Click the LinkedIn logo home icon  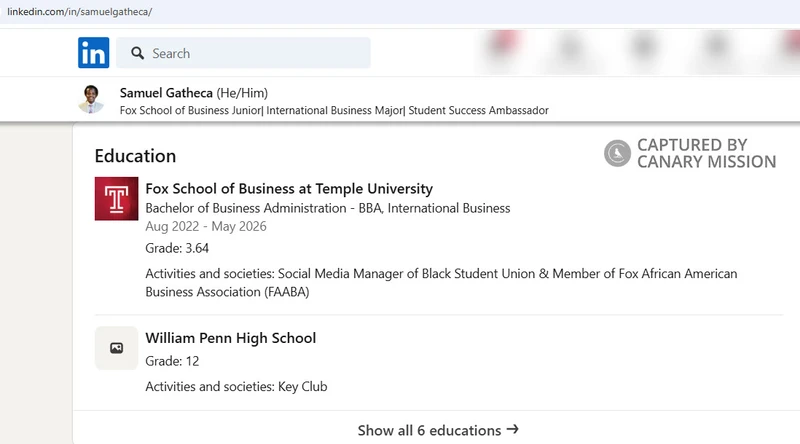click(x=93, y=53)
